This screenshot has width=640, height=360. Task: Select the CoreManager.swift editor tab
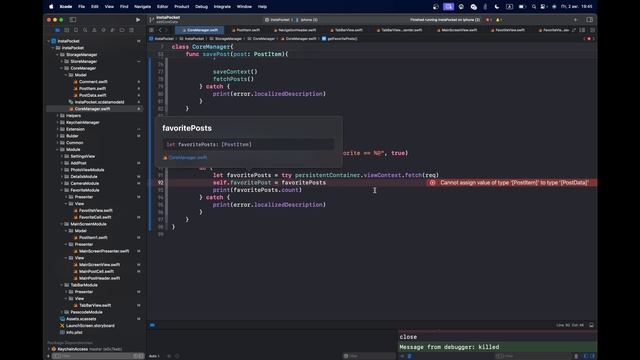coord(200,30)
